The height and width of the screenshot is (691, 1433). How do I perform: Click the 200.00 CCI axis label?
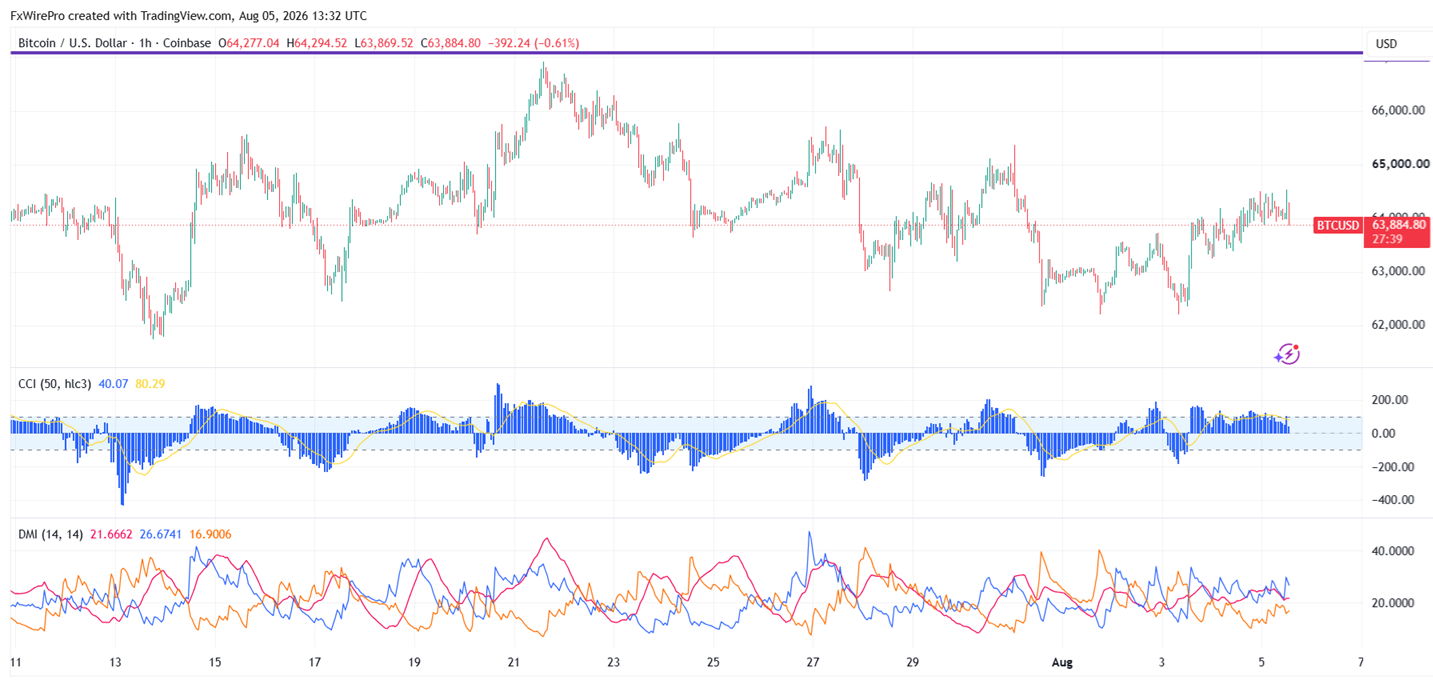pyautogui.click(x=1391, y=400)
